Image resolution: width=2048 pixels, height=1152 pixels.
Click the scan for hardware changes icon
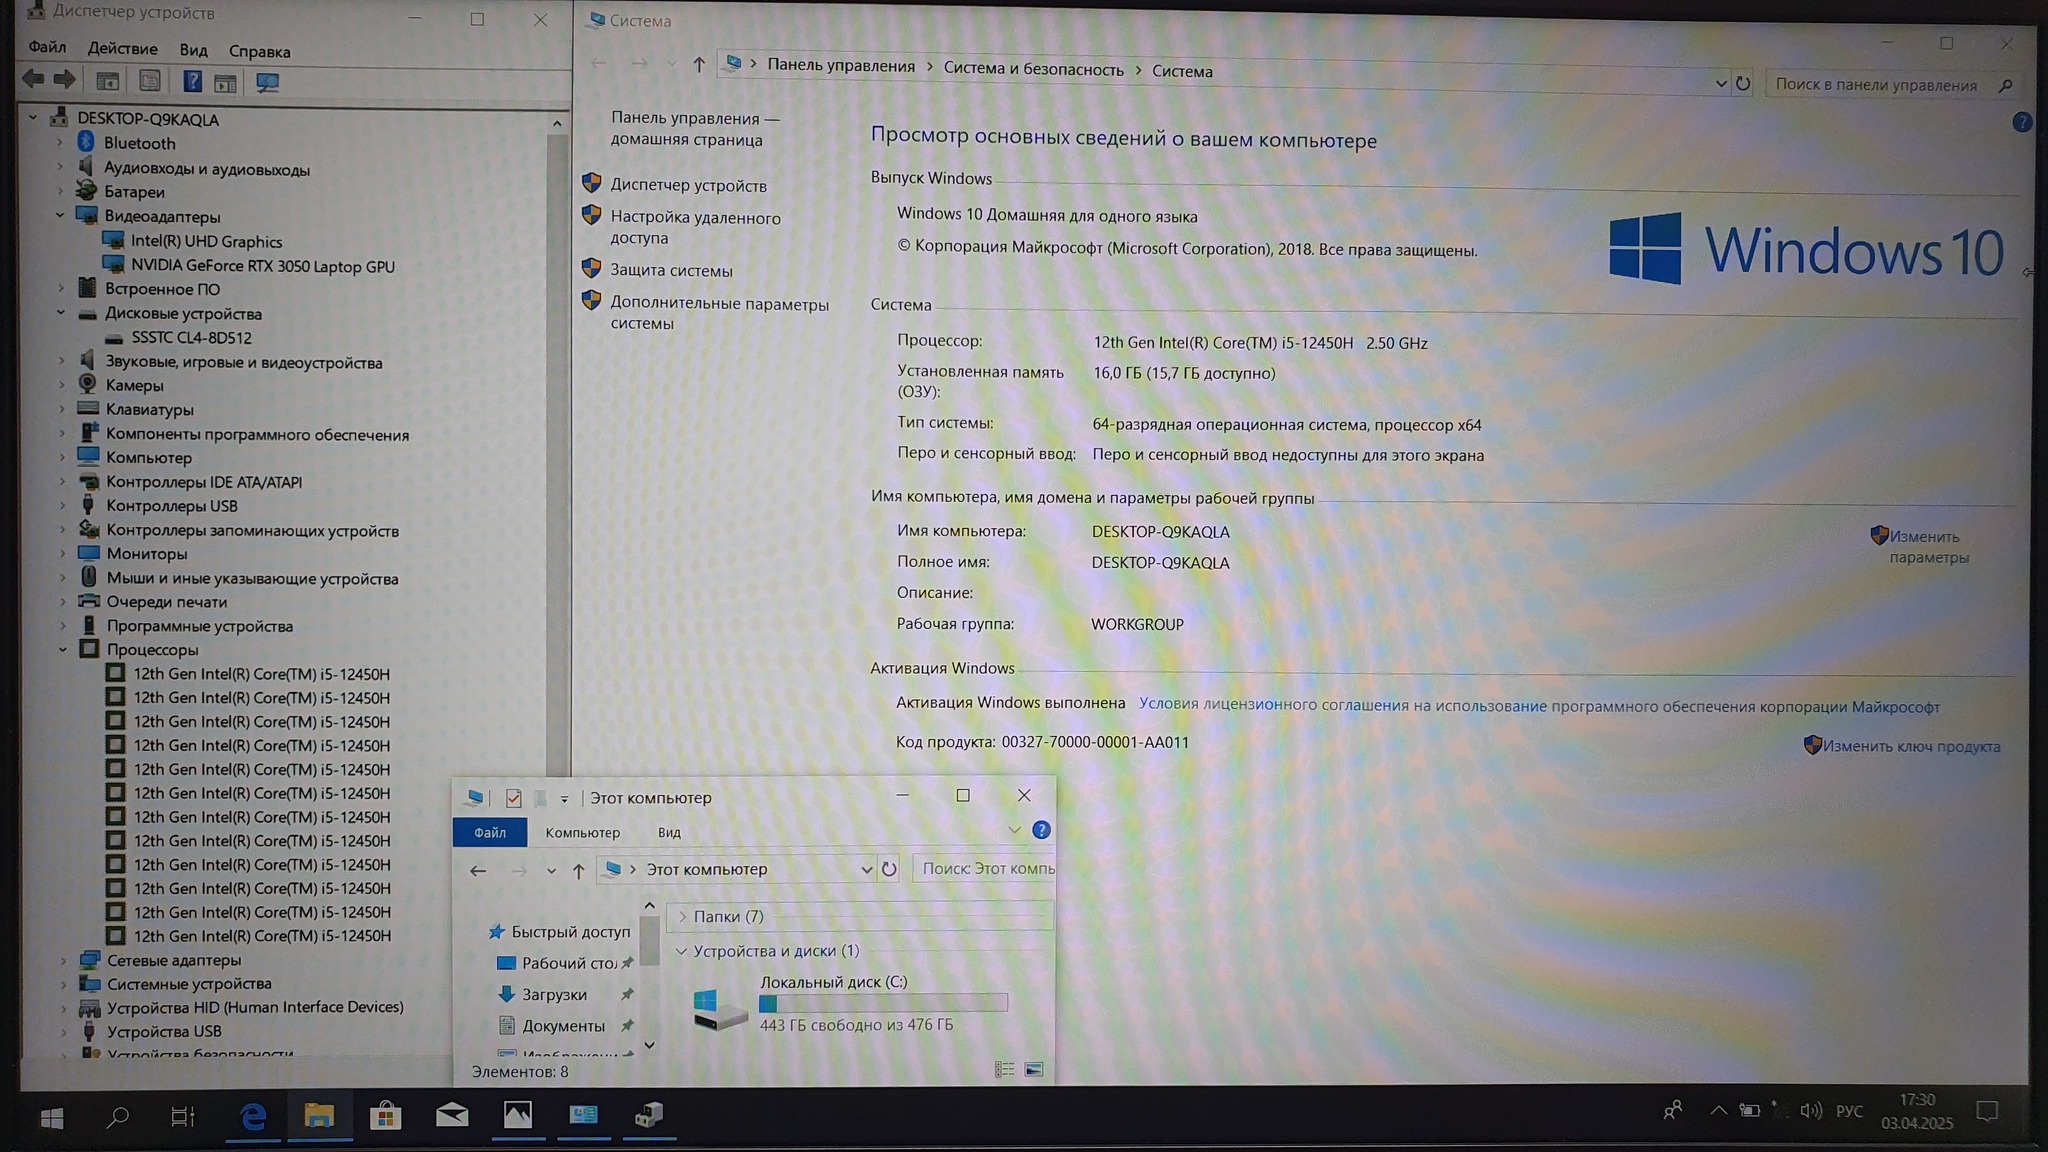267,83
